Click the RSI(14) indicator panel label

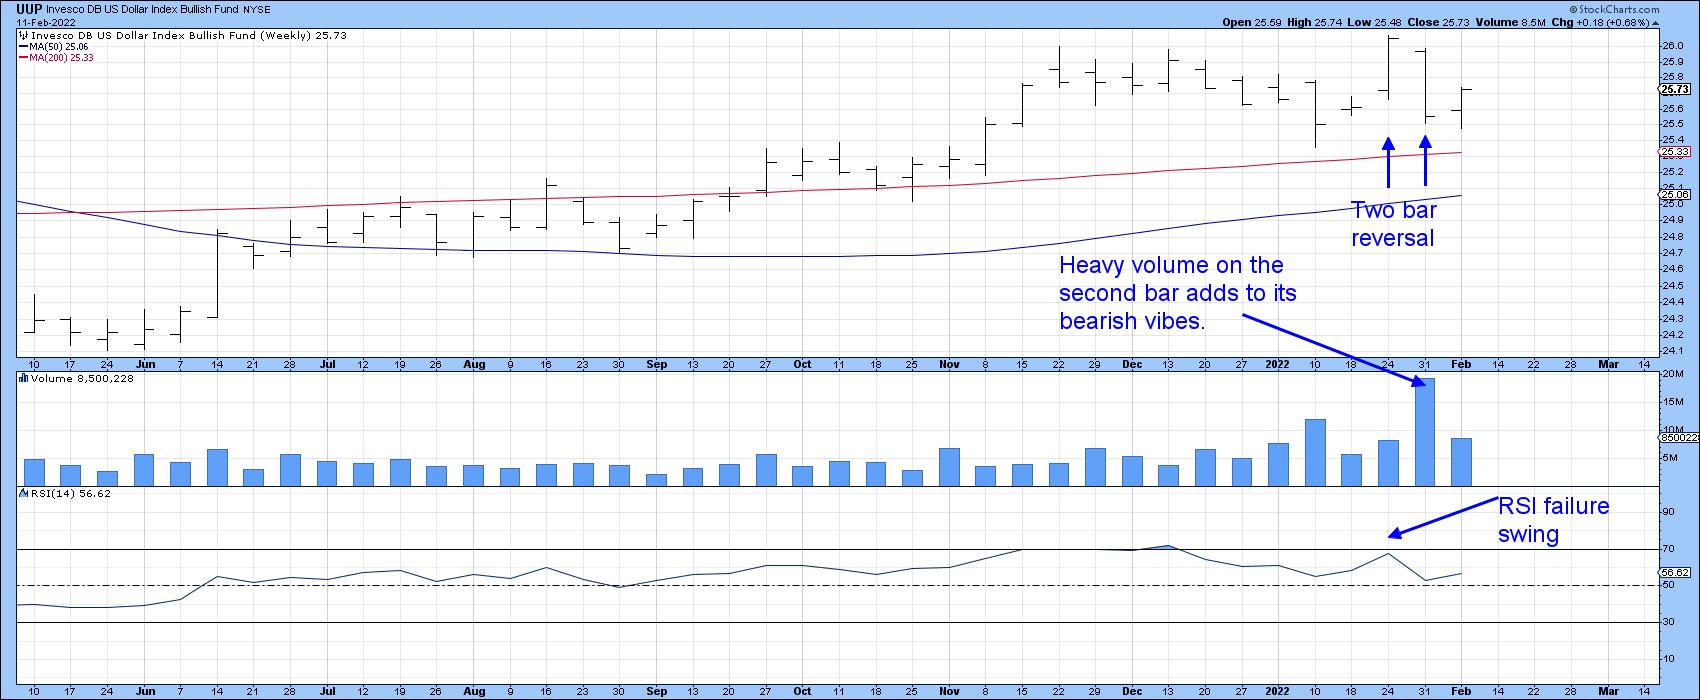68,493
